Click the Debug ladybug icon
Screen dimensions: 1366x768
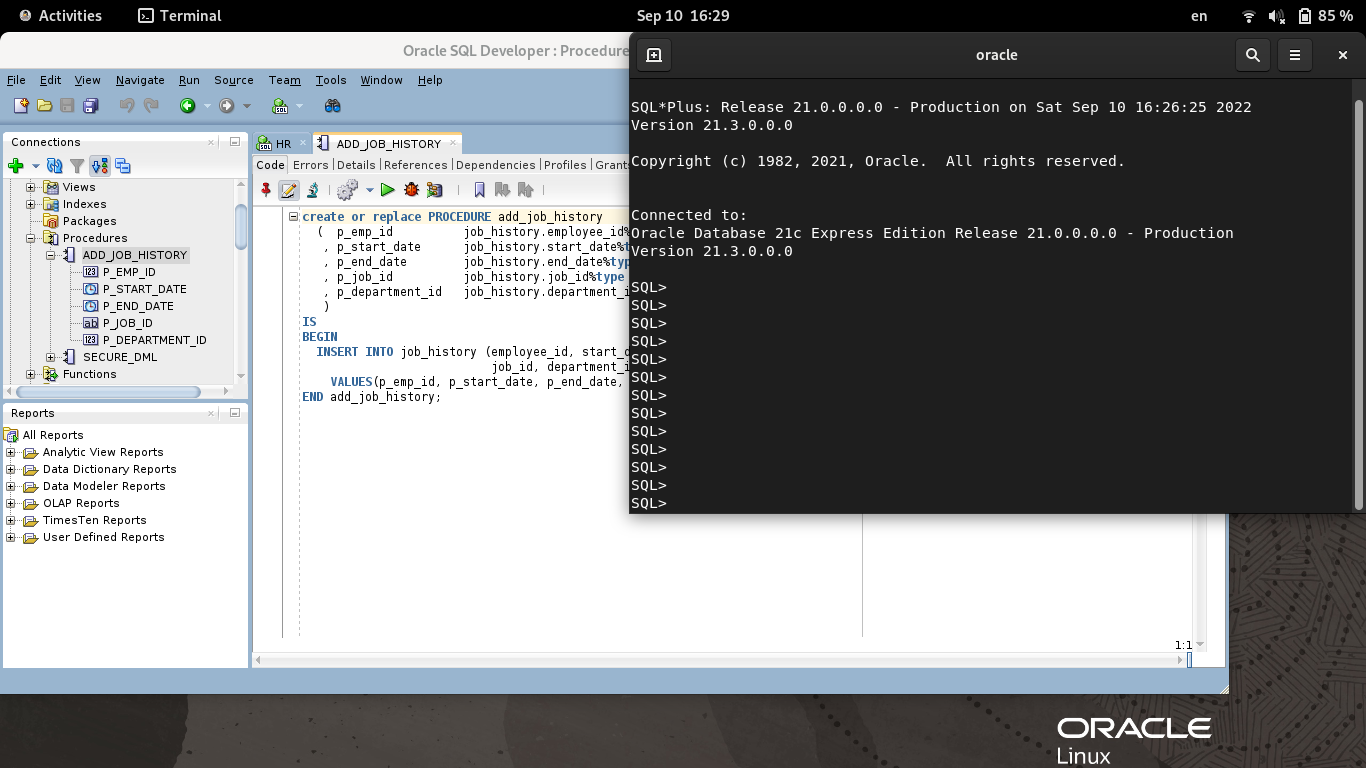click(411, 190)
